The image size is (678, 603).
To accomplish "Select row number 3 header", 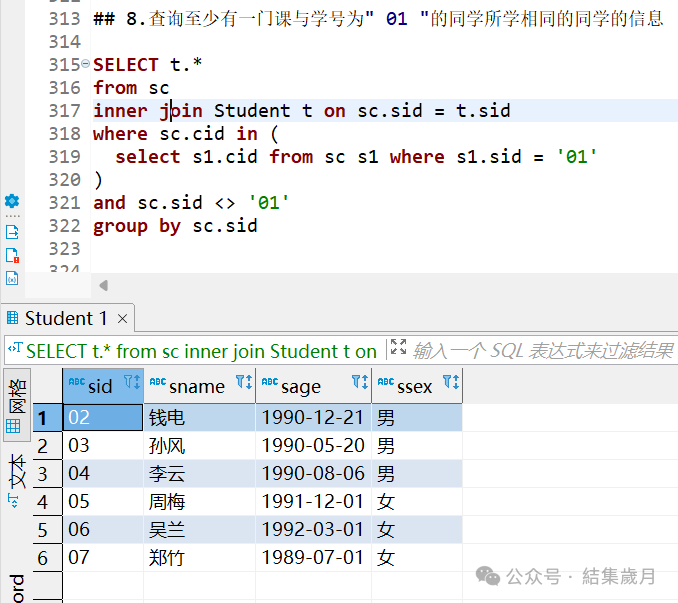I will point(48,474).
